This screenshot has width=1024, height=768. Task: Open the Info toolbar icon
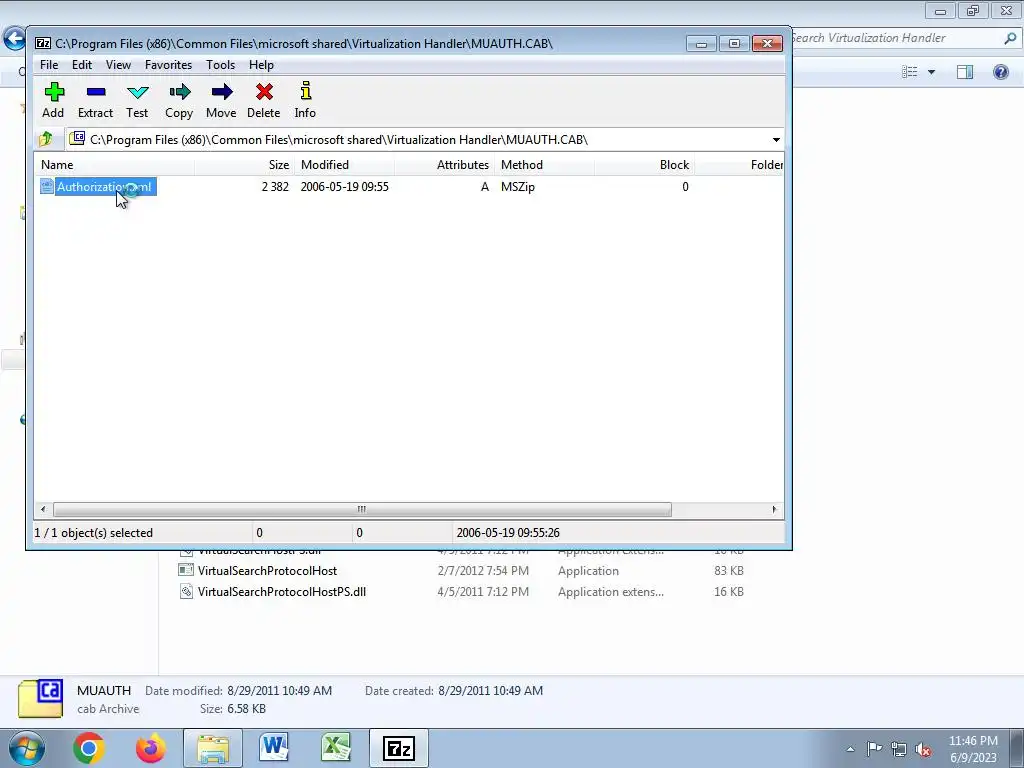pyautogui.click(x=305, y=101)
